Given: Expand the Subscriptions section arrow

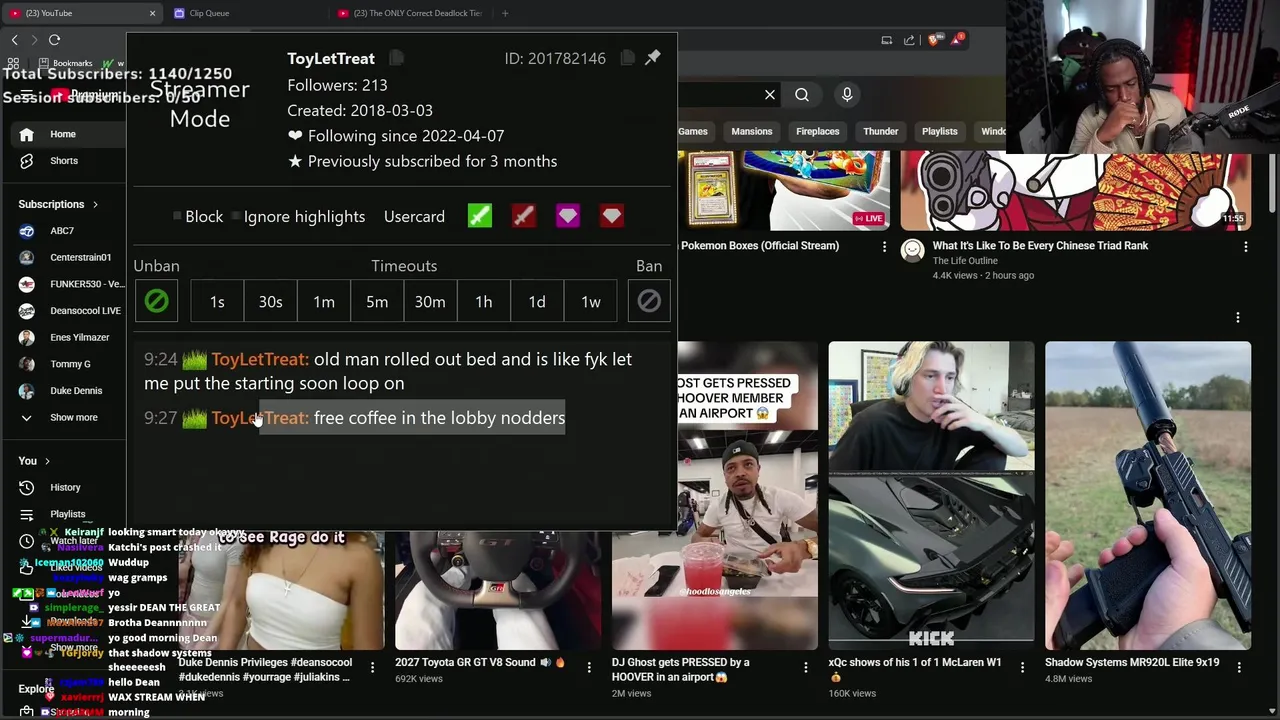Looking at the screenshot, I should click(x=95, y=204).
